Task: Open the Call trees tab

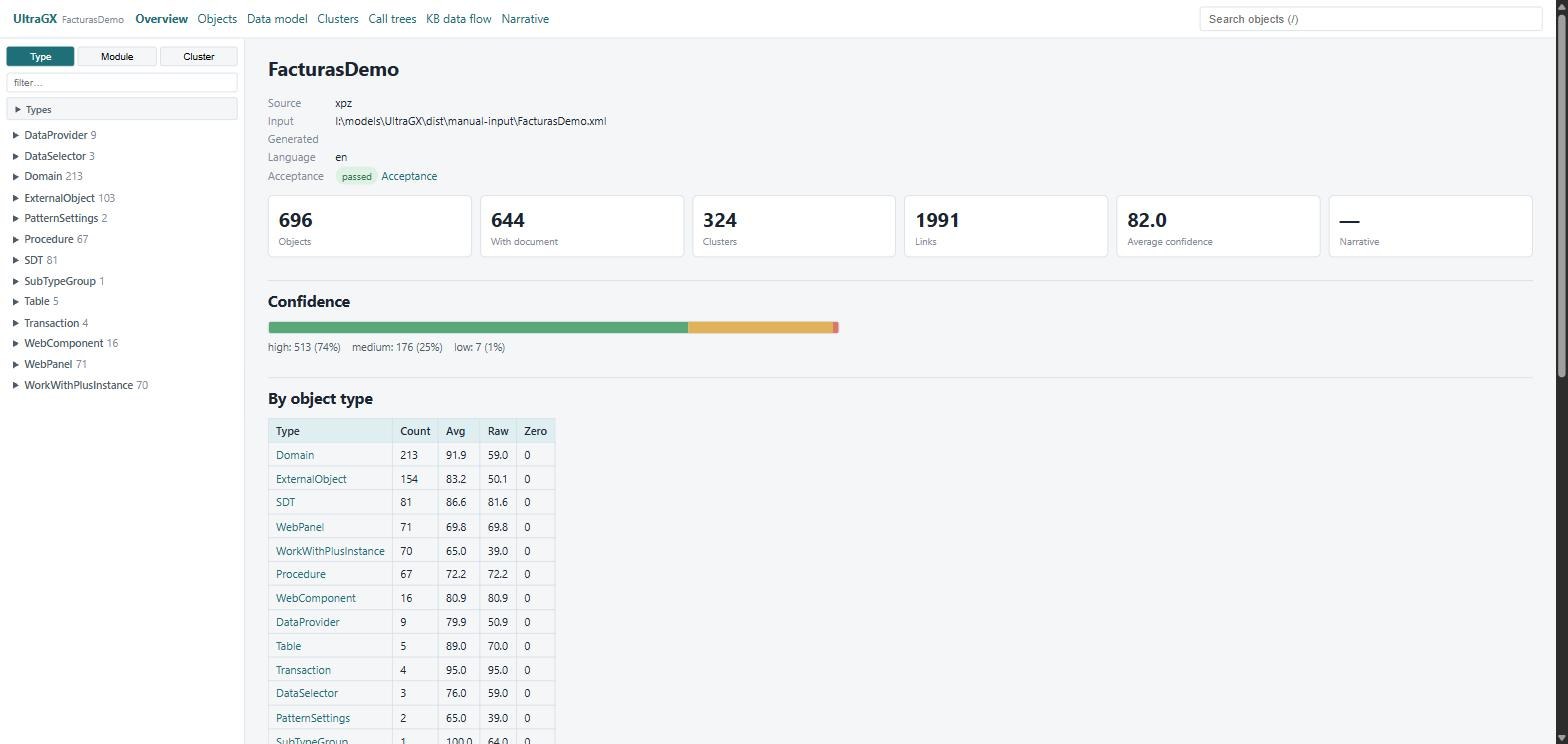Action: pos(392,19)
